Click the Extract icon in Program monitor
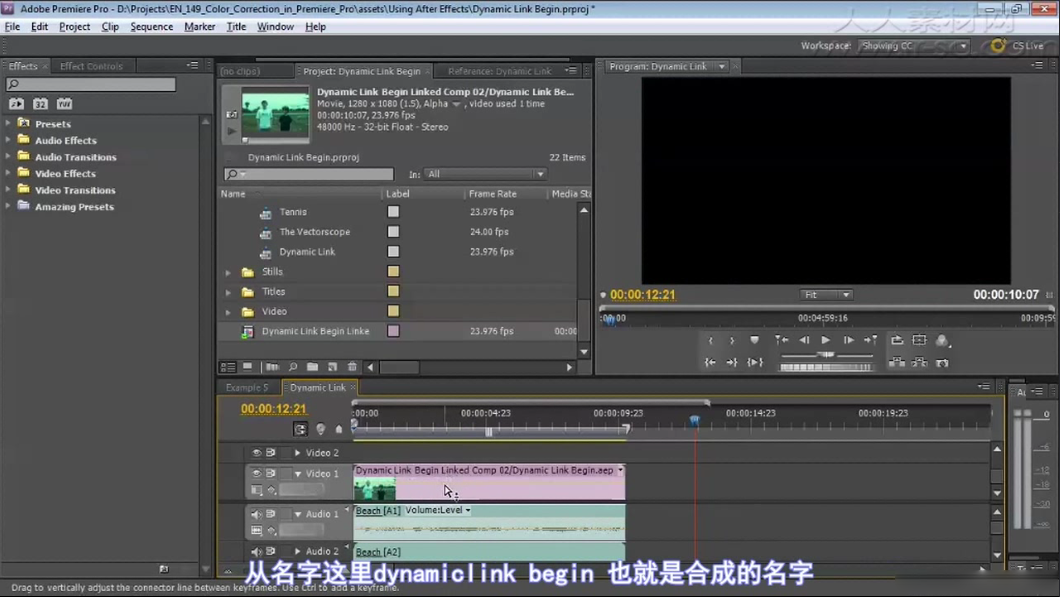 (919, 362)
